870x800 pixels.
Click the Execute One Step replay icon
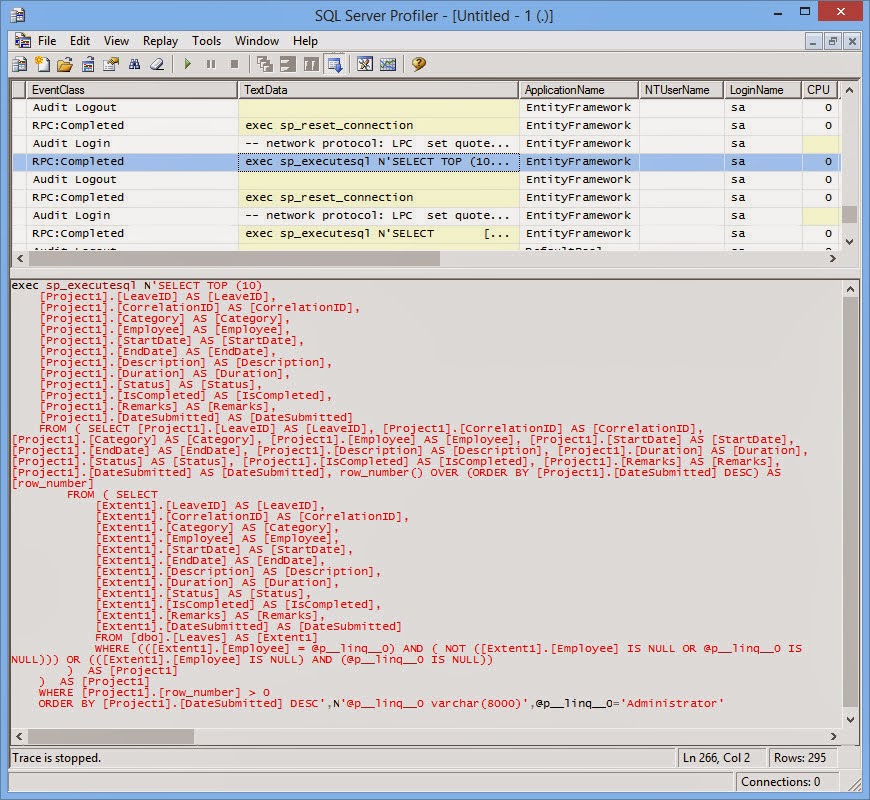tap(265, 64)
